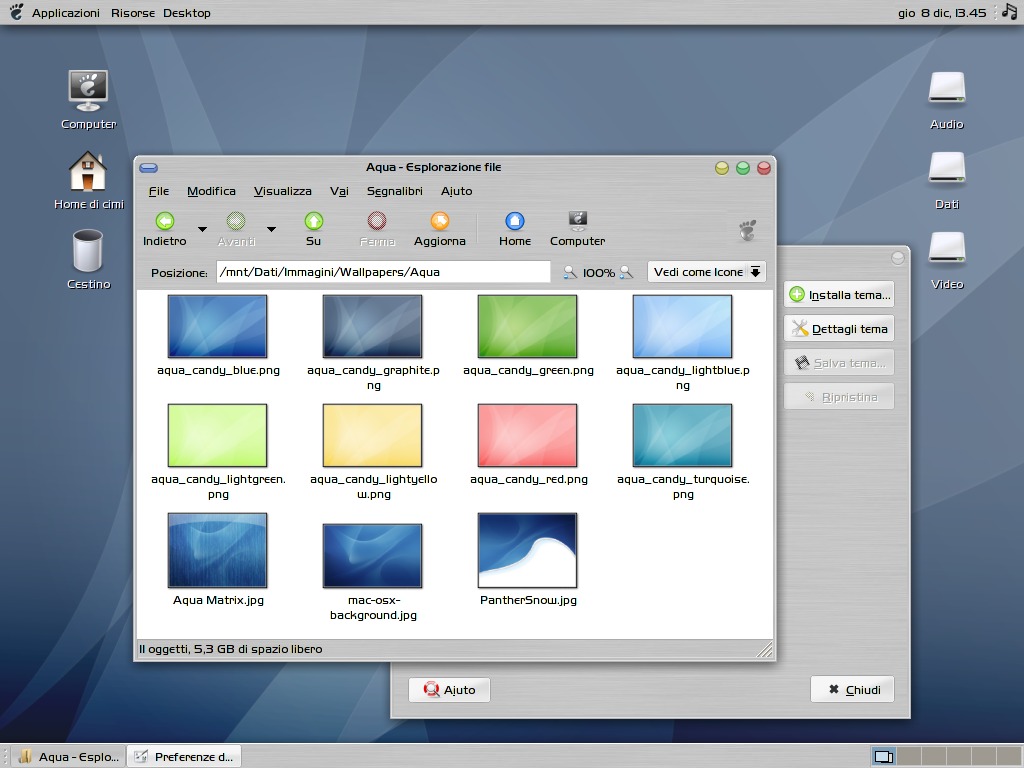Image resolution: width=1024 pixels, height=768 pixels.
Task: Go up with the Su icon
Action: coord(313,221)
